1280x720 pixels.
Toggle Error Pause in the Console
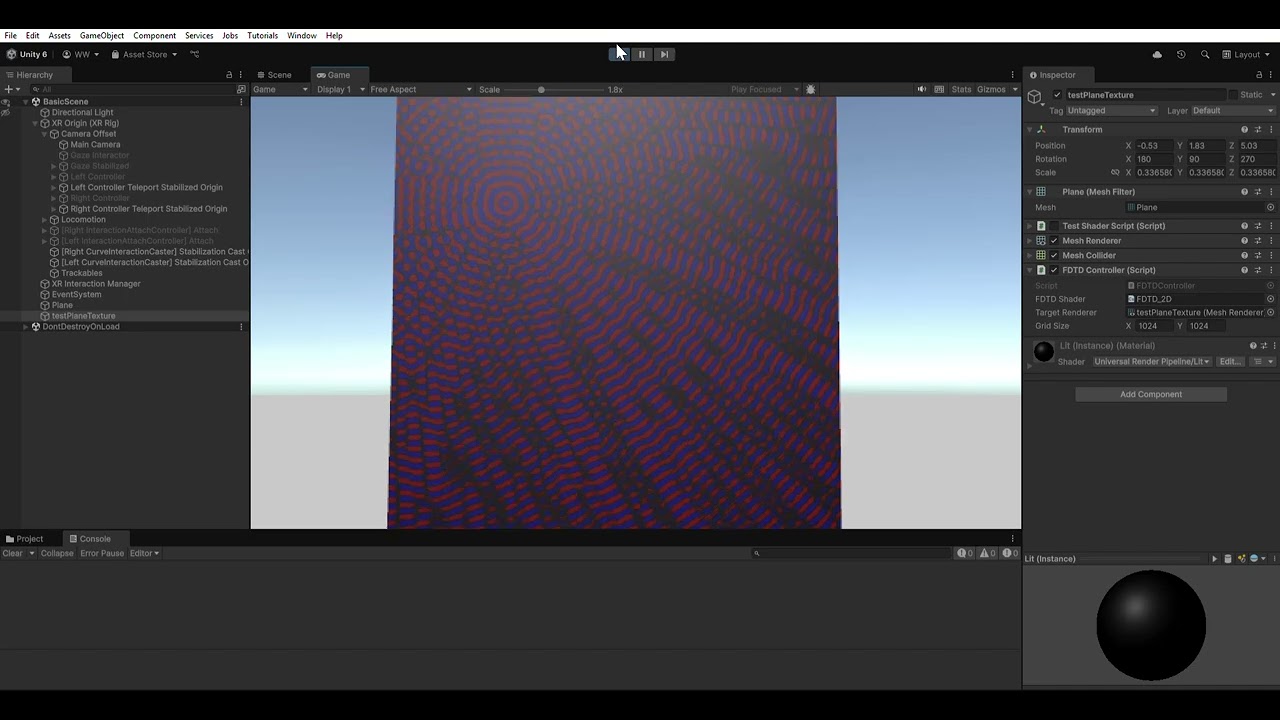(102, 553)
